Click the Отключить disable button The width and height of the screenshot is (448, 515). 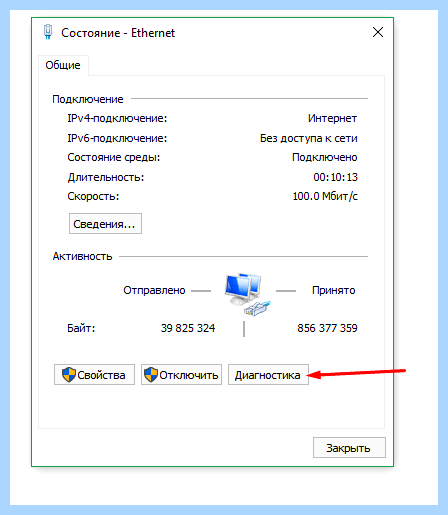coord(181,375)
